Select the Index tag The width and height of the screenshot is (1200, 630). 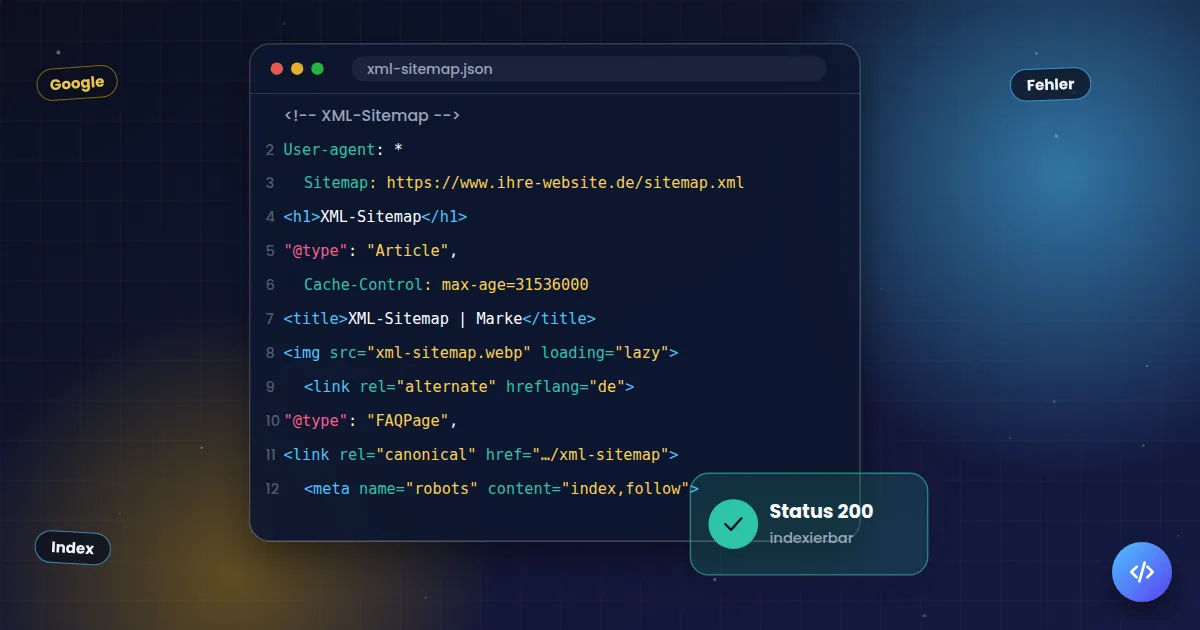pos(72,548)
